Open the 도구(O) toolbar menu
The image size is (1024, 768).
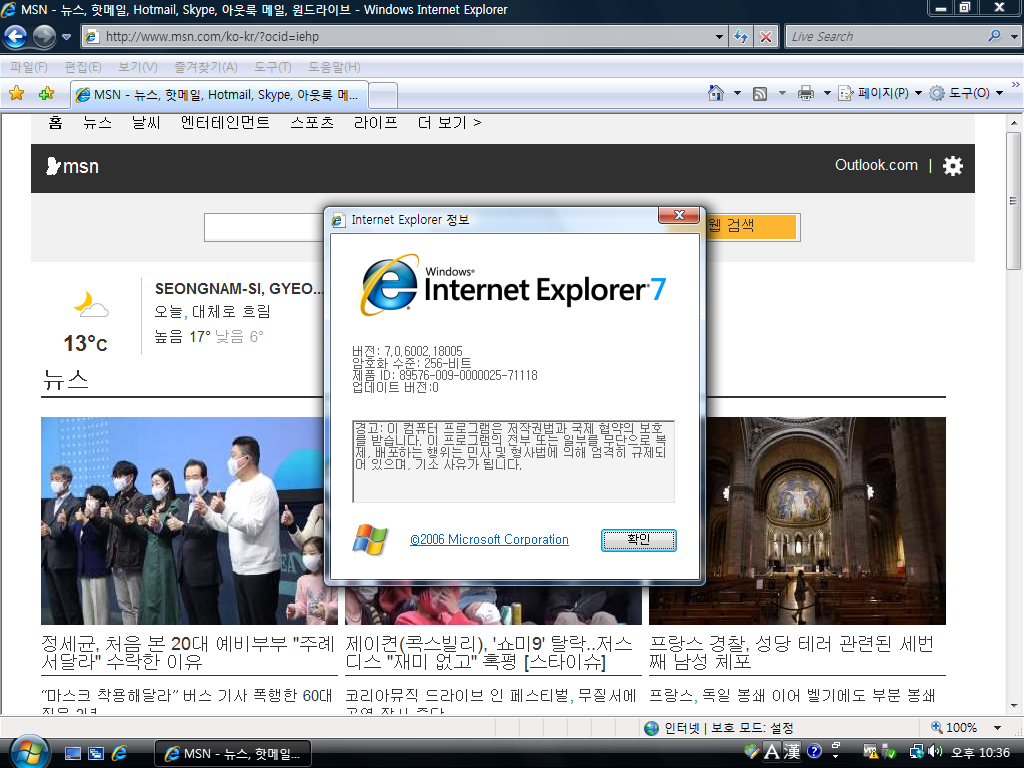point(967,93)
